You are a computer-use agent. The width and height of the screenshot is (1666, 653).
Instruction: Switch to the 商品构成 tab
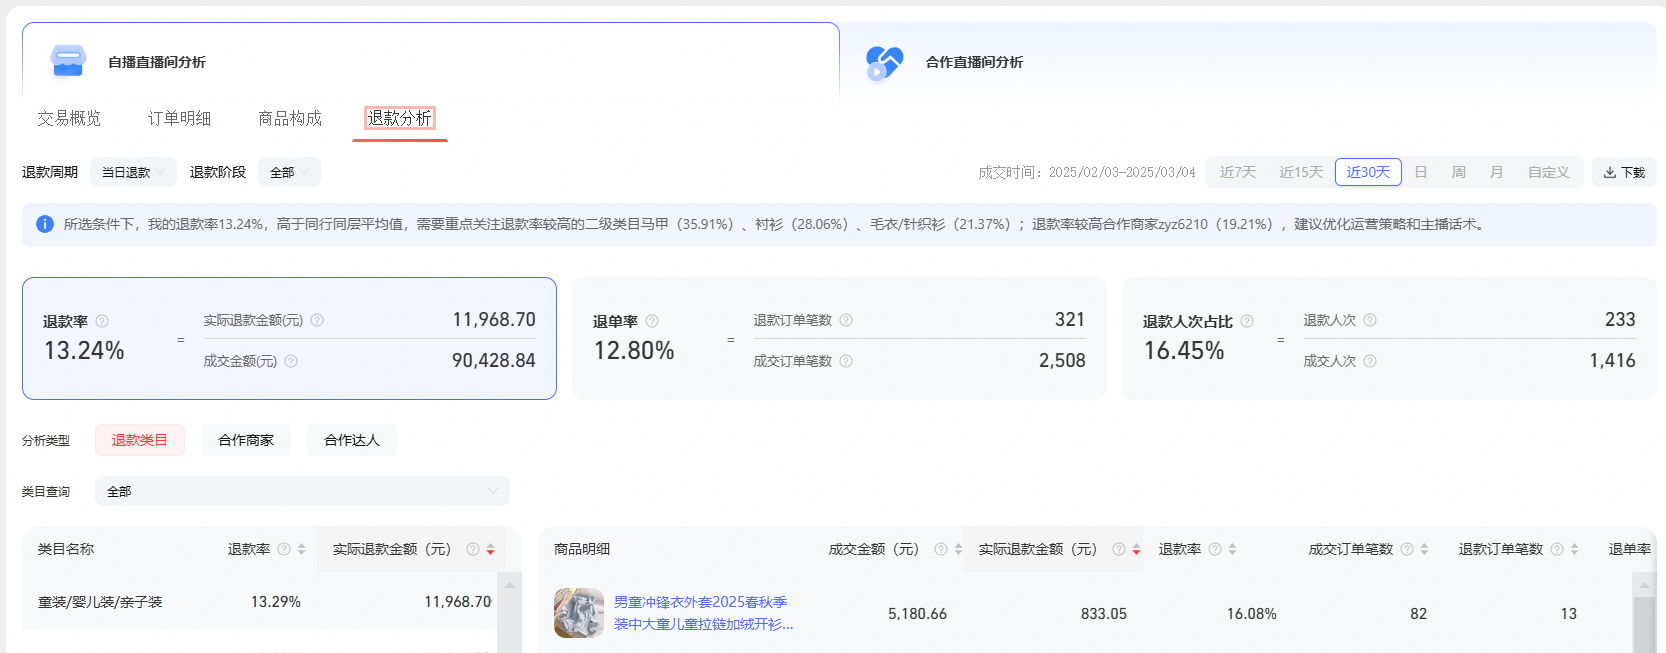click(x=290, y=118)
